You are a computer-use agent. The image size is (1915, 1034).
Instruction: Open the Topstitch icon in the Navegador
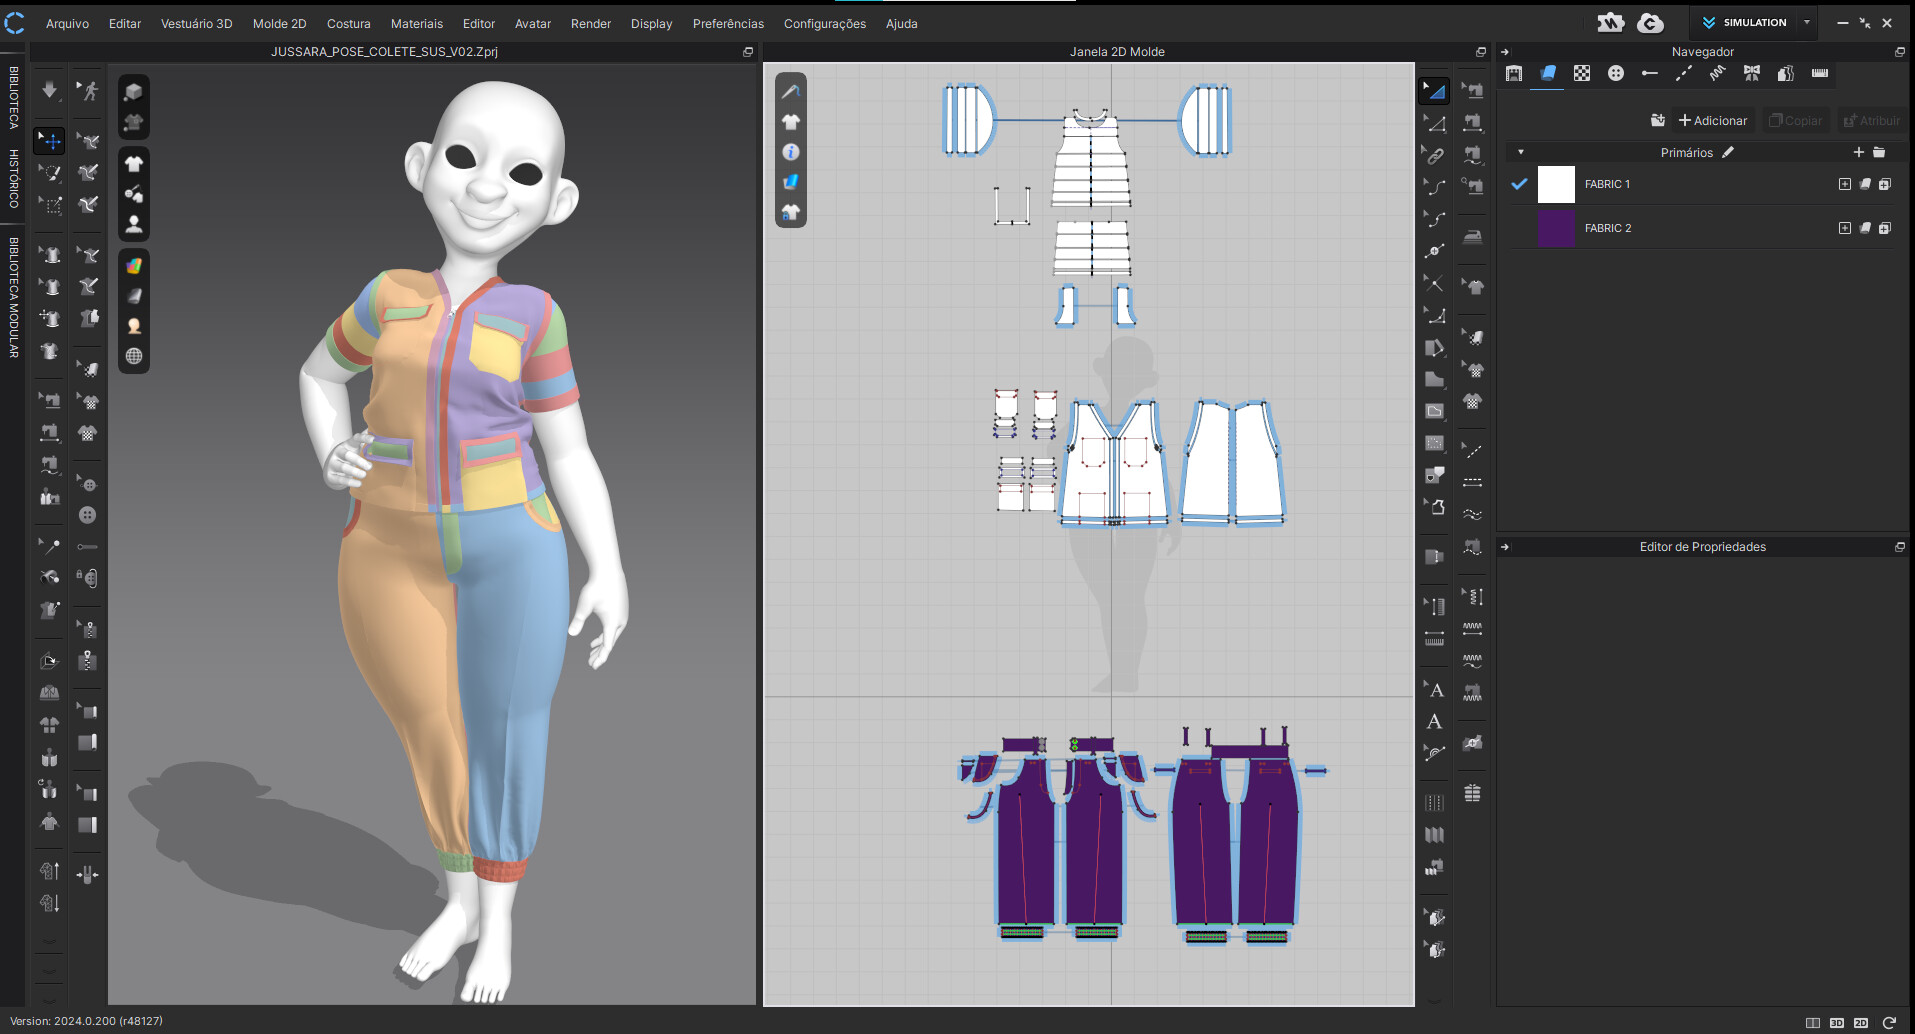pyautogui.click(x=1683, y=73)
